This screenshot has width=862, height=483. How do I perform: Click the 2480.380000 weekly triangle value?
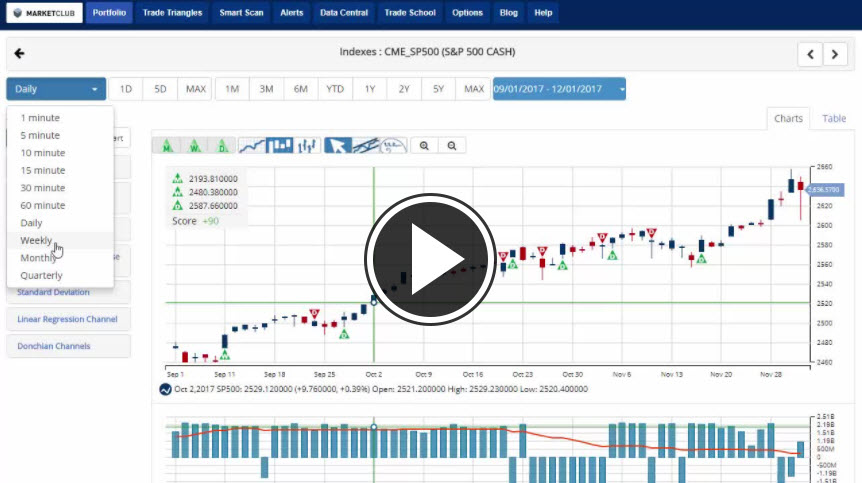tap(213, 192)
